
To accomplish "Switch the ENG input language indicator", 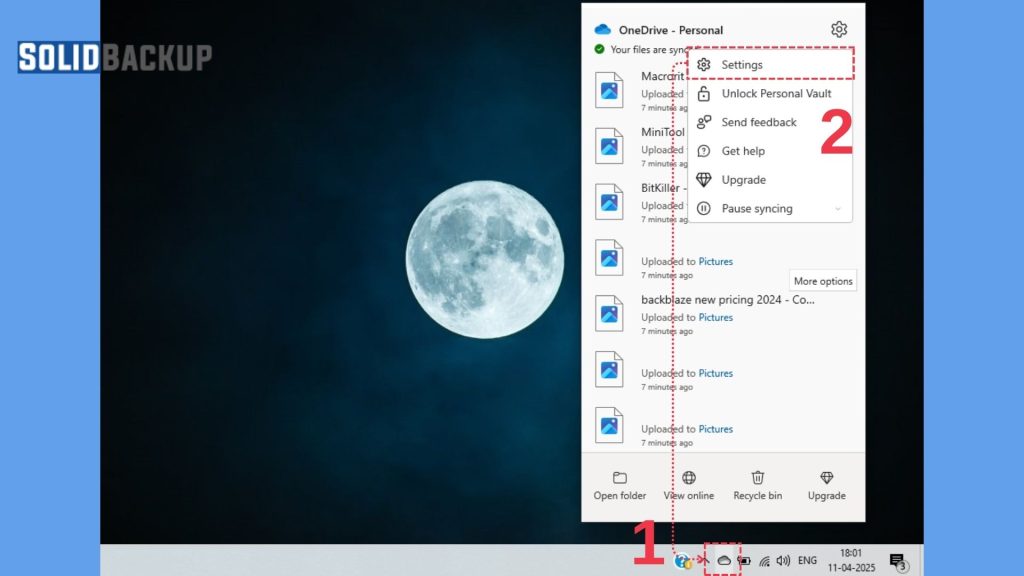I will pos(807,560).
